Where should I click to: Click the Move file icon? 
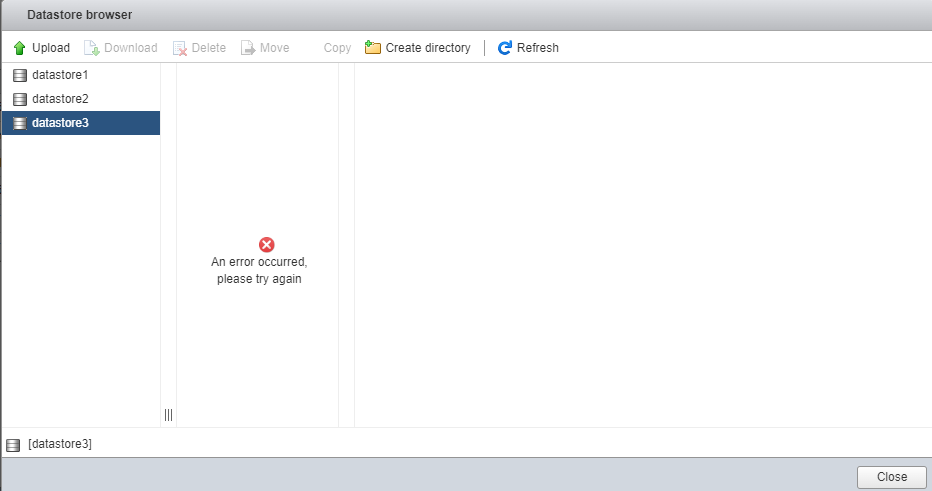248,48
